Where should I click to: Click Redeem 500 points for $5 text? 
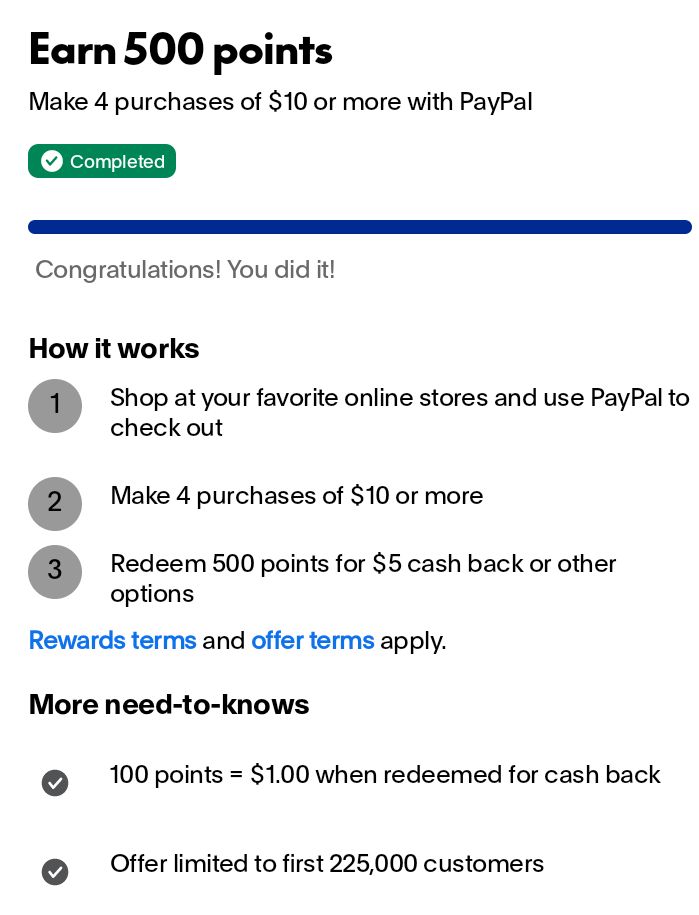[362, 578]
